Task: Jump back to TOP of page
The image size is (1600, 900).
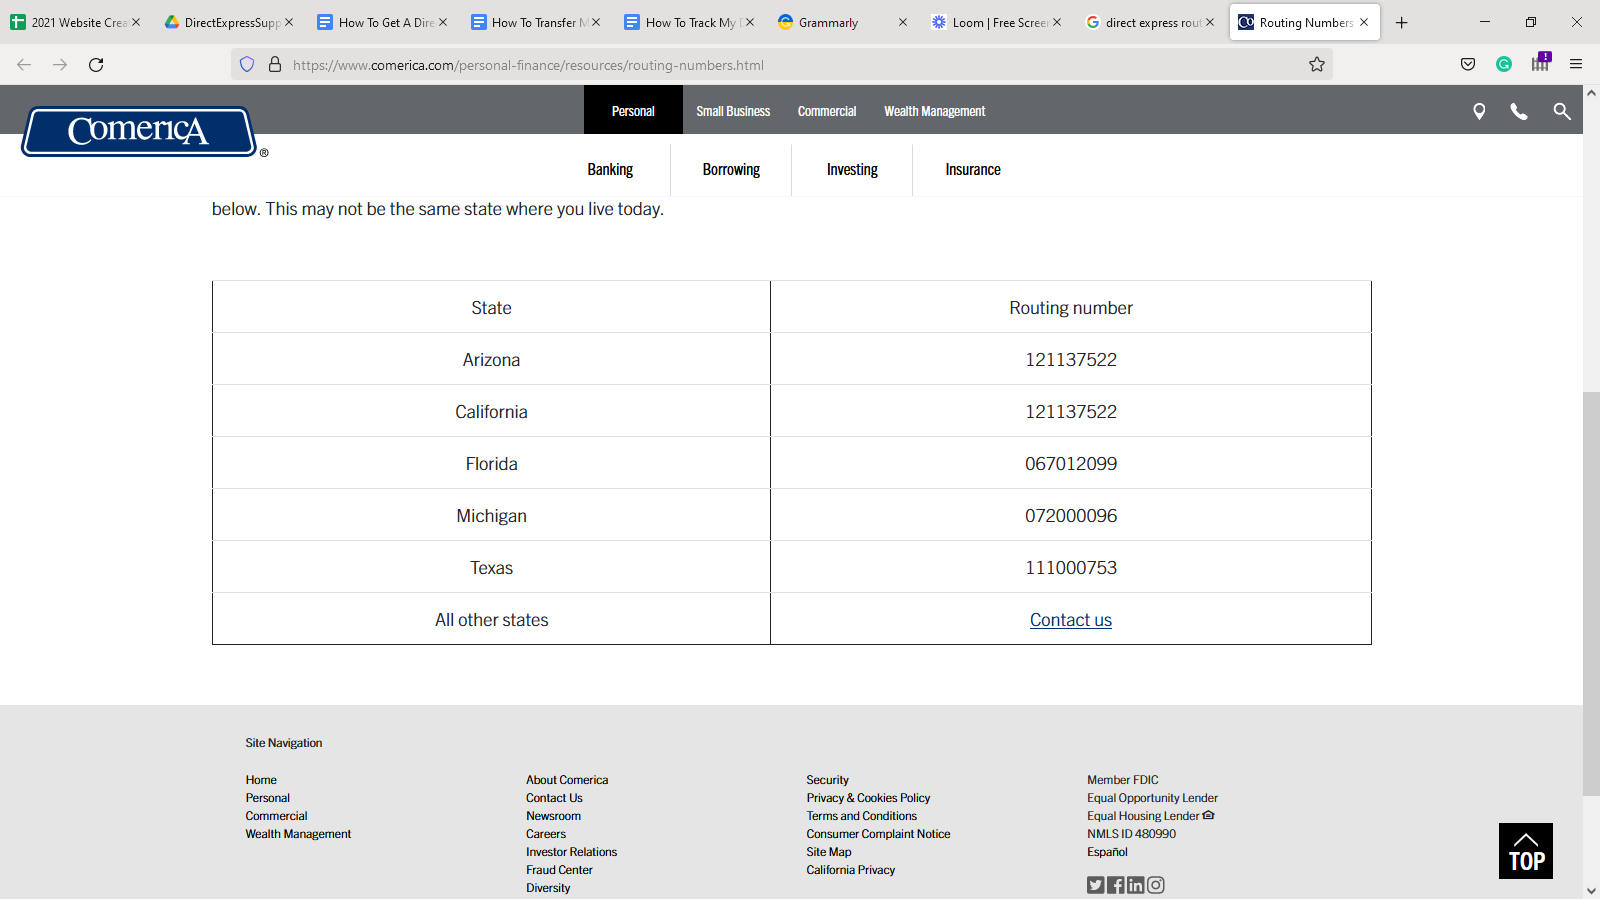Action: point(1526,851)
